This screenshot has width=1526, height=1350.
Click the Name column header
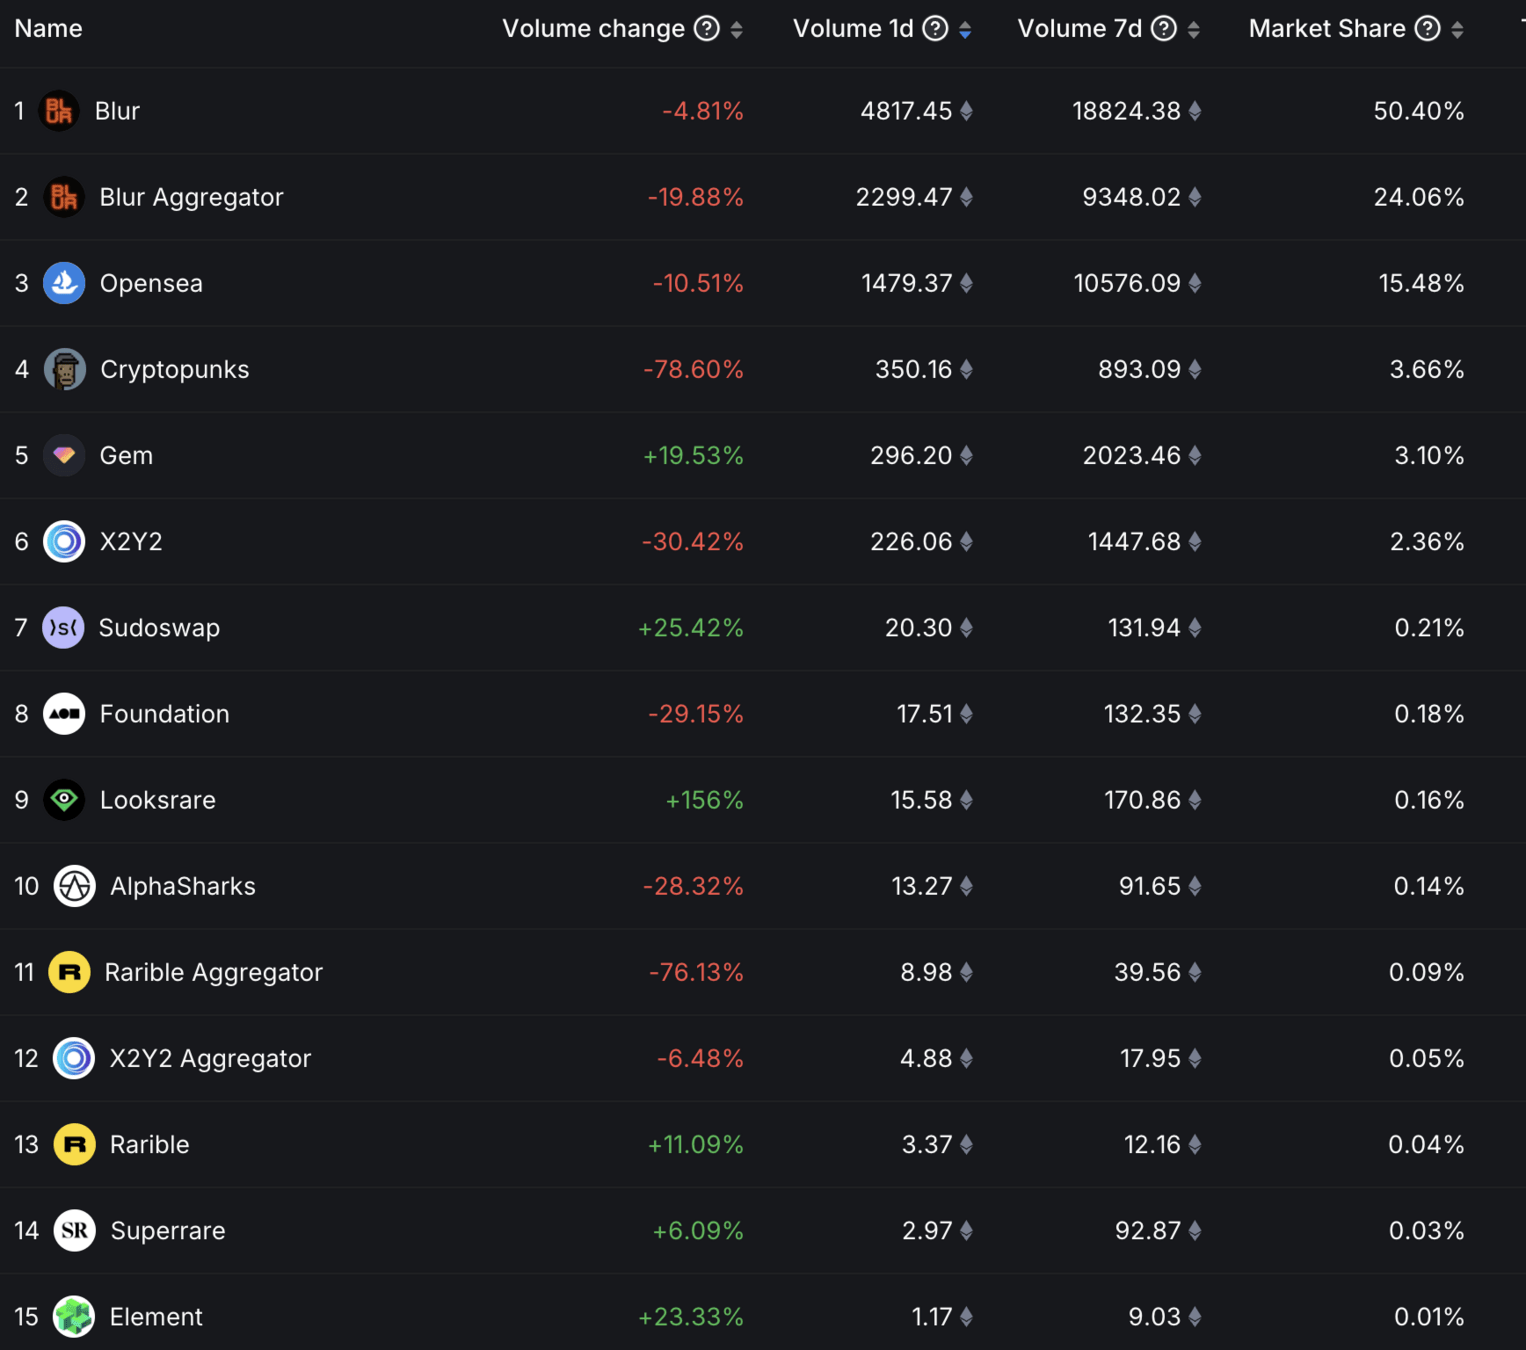pos(48,29)
